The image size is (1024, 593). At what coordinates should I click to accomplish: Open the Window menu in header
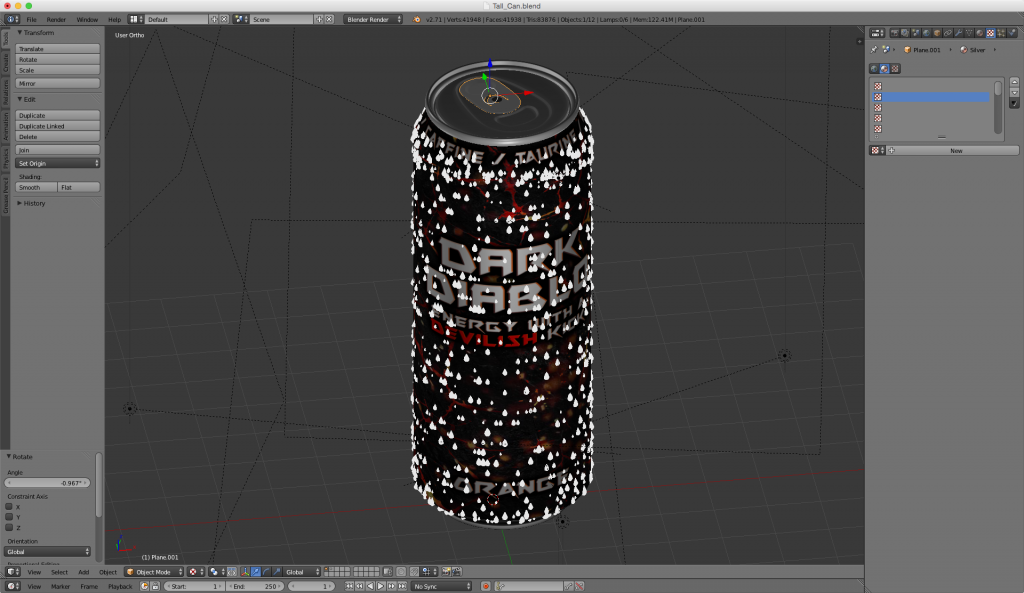pyautogui.click(x=87, y=19)
